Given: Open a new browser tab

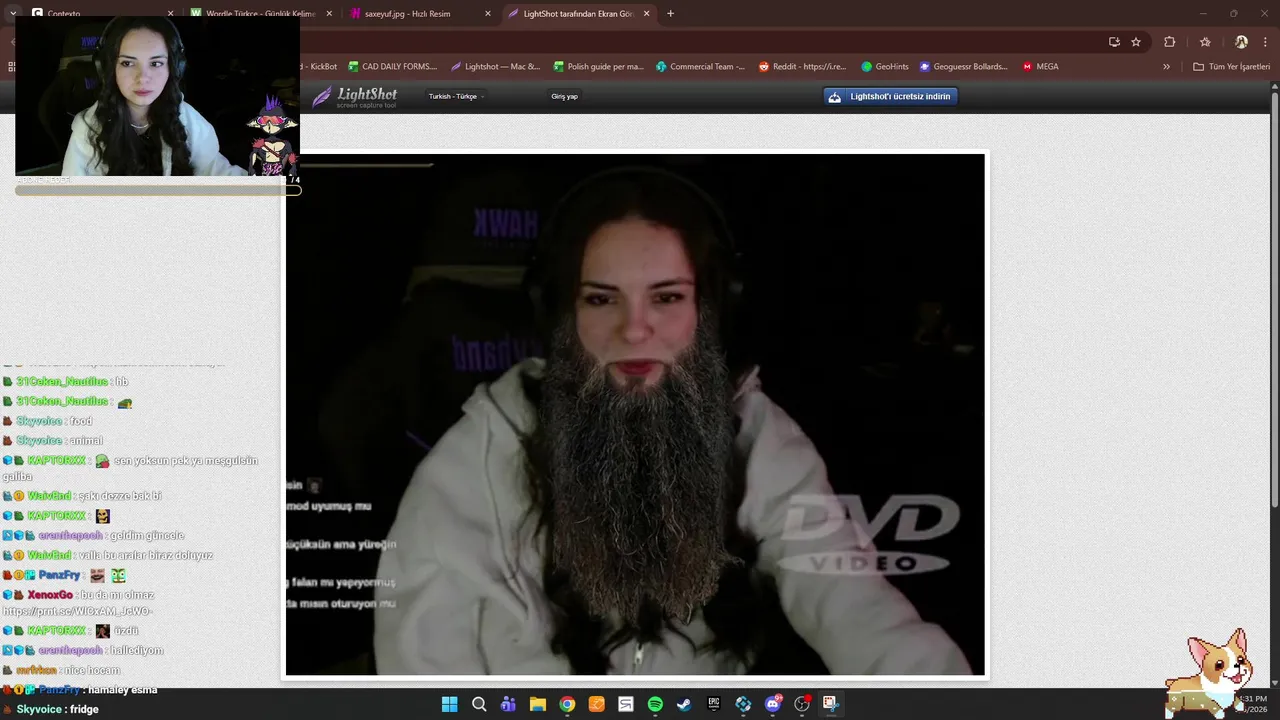Looking at the screenshot, I should (670, 14).
